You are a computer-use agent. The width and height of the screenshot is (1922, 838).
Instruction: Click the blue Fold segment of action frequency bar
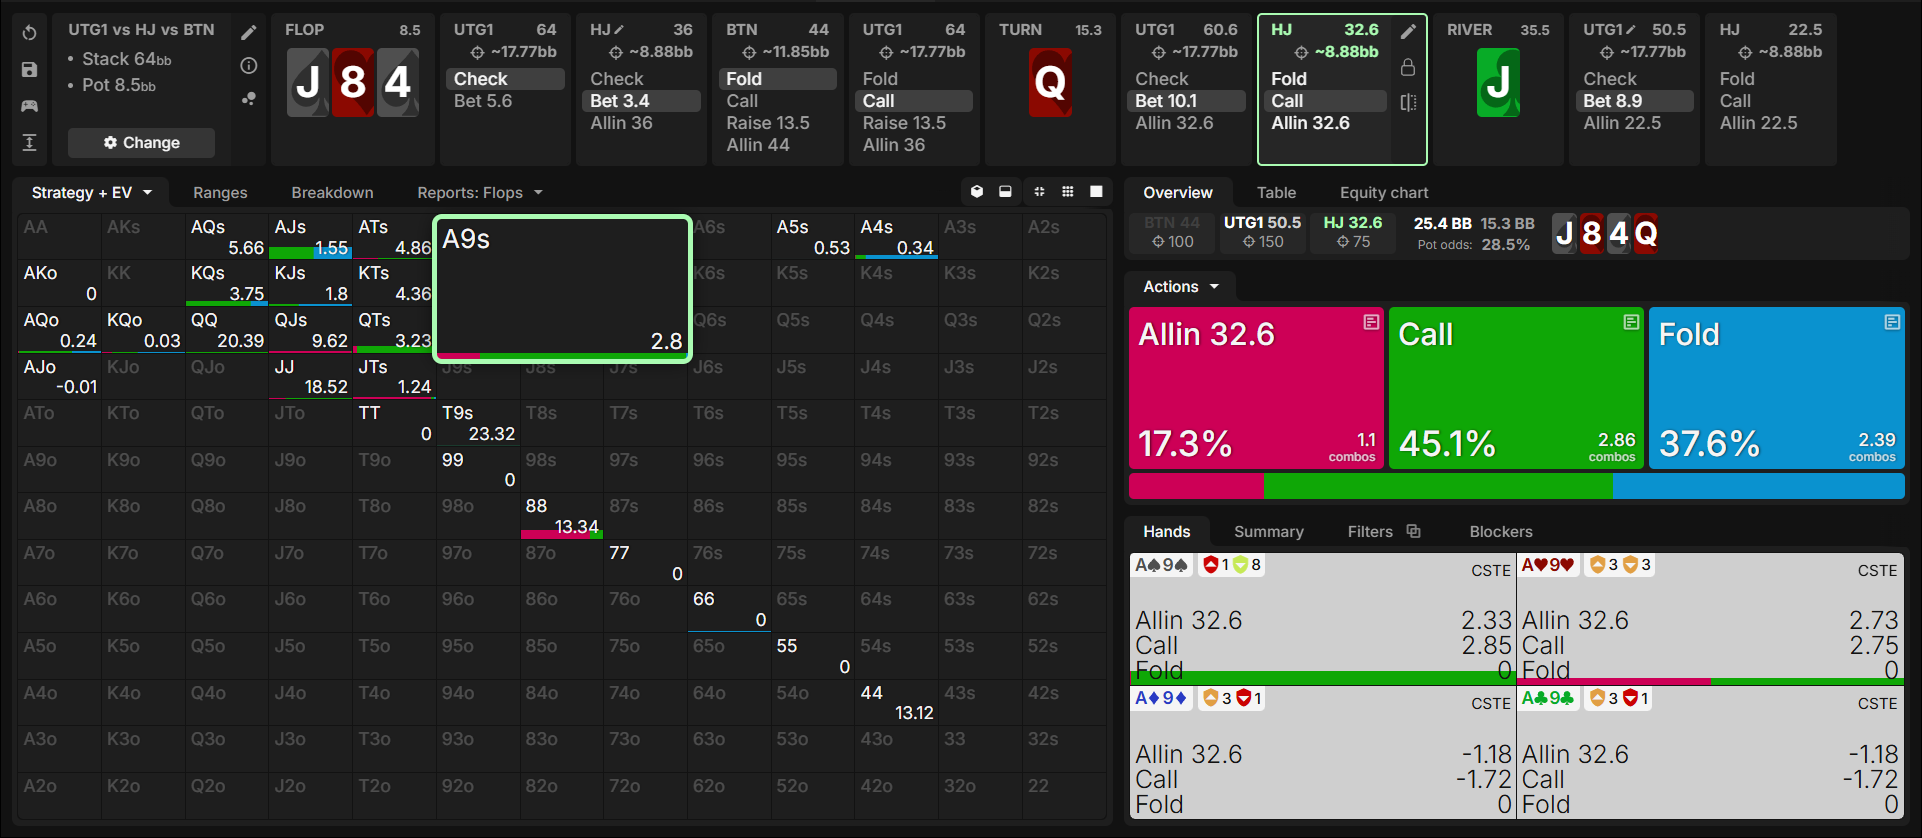coord(1758,486)
